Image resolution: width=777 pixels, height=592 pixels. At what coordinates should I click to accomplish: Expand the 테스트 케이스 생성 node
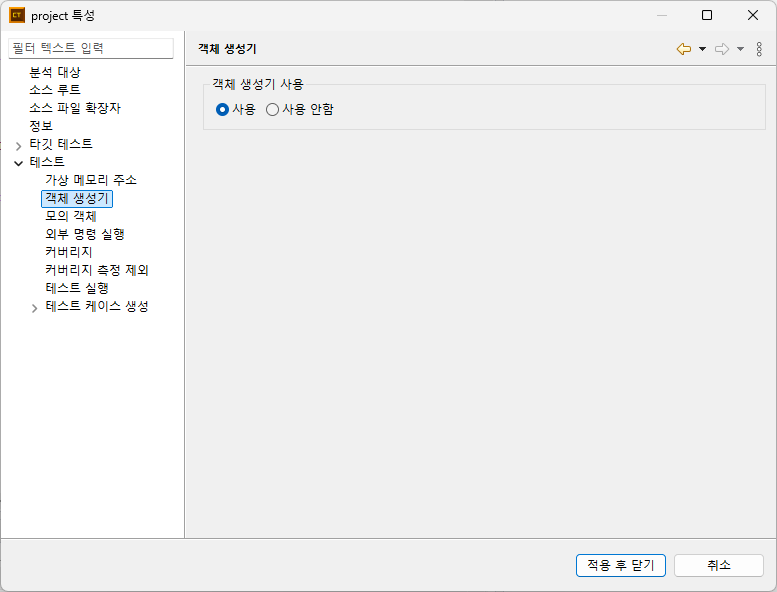34,308
